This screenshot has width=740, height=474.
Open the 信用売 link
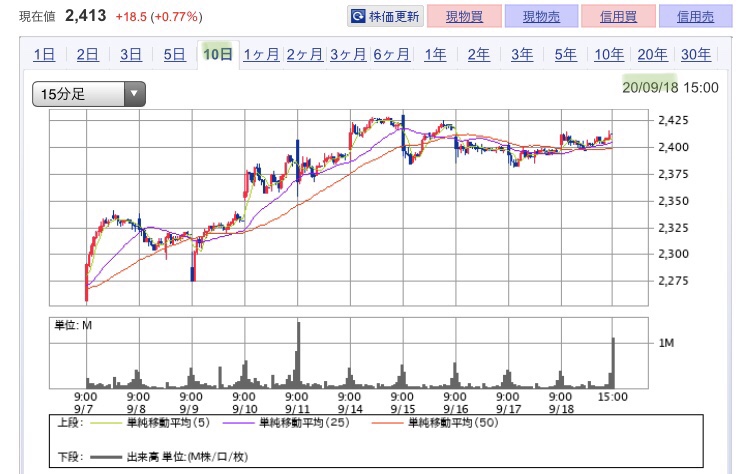695,17
